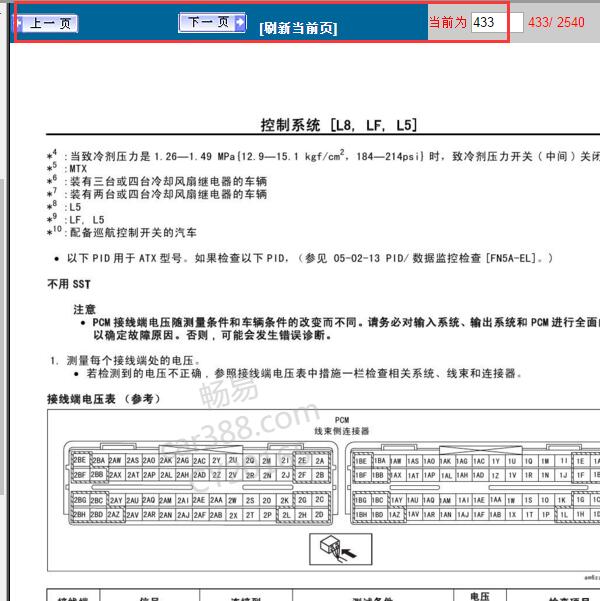This screenshot has height=601, width=600.
Task: Click footnote *7 装有两台或四台冷却风扇继电器的车辆
Action: point(157,194)
